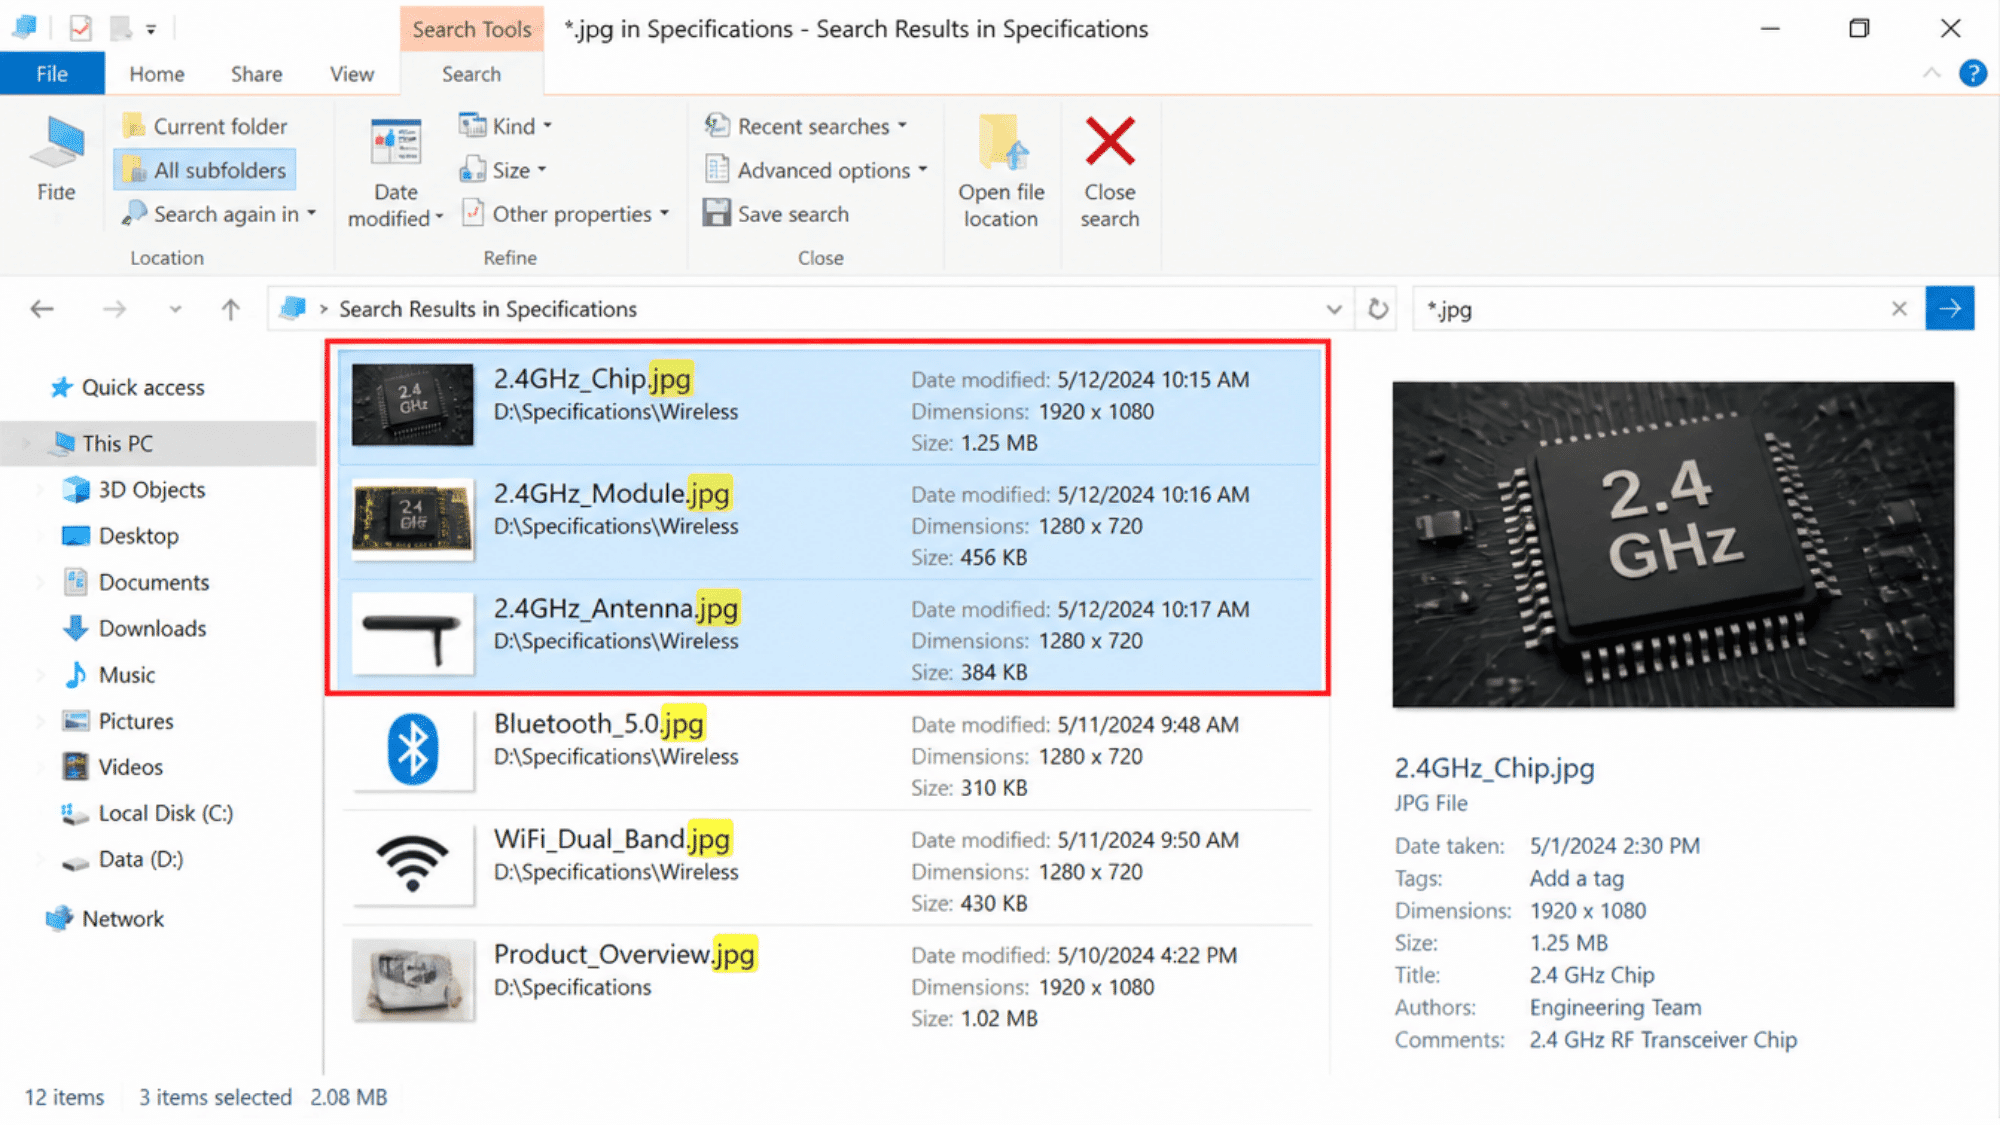This screenshot has width=2000, height=1125.
Task: Open Downloads in navigation pane
Action: tap(134, 628)
